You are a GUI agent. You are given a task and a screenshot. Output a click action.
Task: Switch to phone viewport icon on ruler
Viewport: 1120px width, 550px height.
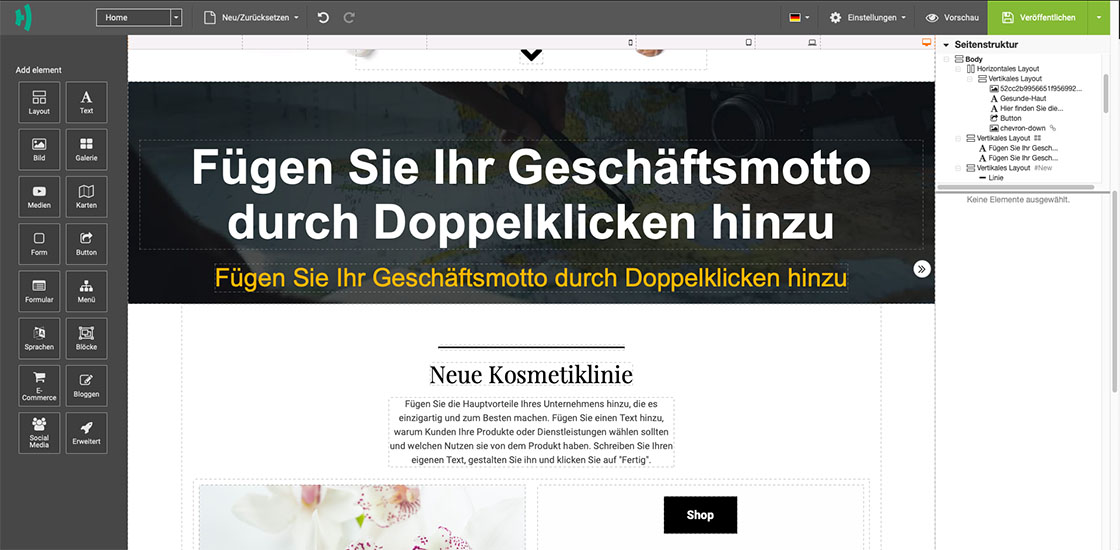630,43
